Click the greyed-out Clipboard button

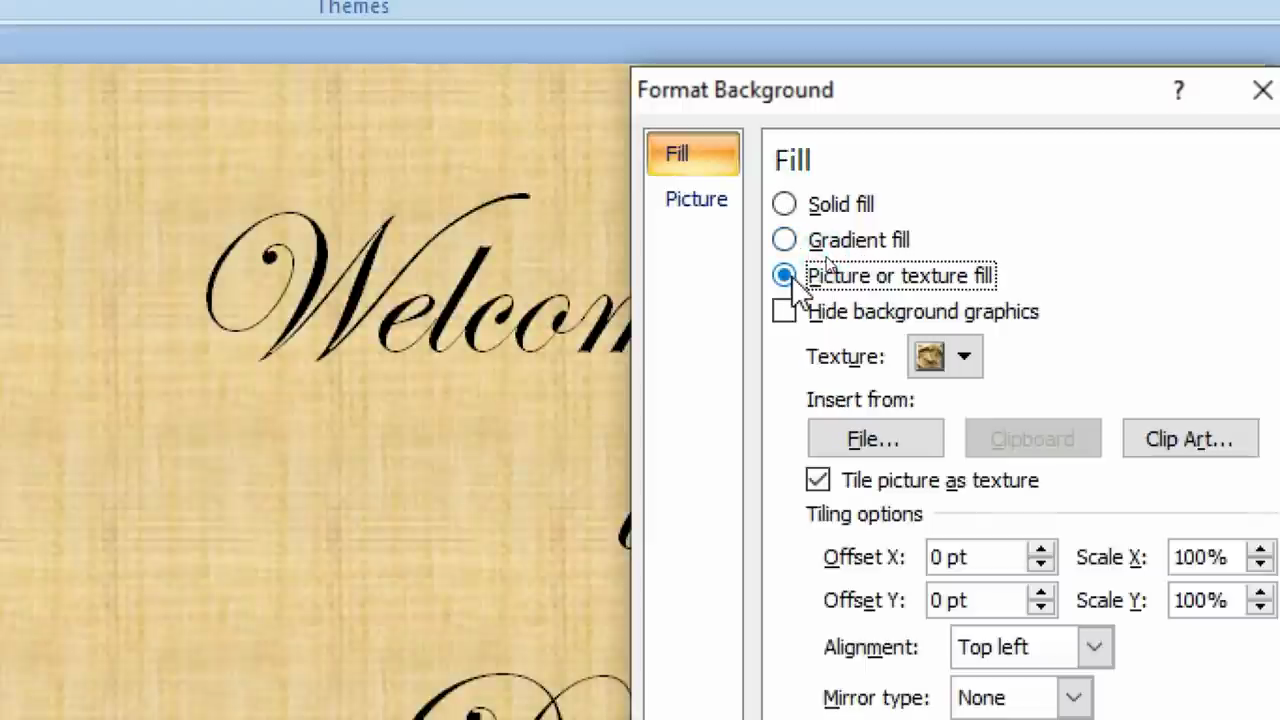click(1033, 439)
